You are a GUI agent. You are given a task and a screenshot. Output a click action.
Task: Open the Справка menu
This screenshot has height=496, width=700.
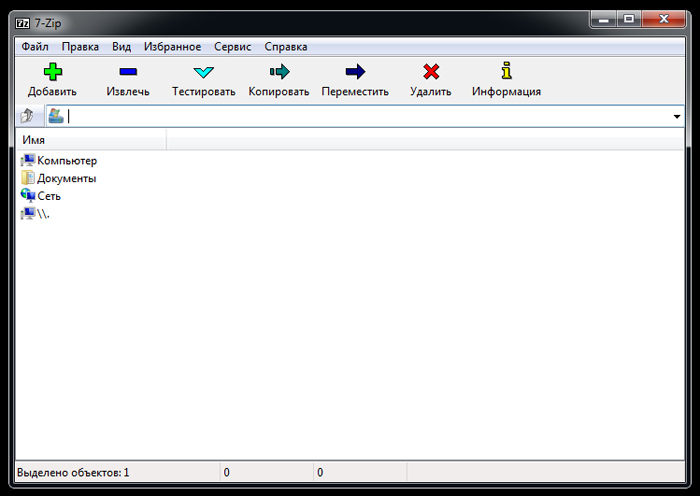pyautogui.click(x=286, y=47)
